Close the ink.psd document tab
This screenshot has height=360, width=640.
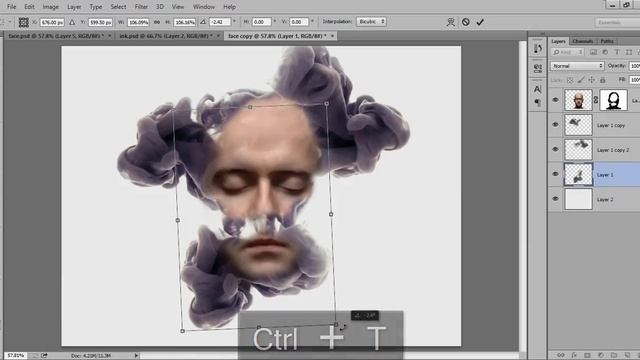218,36
